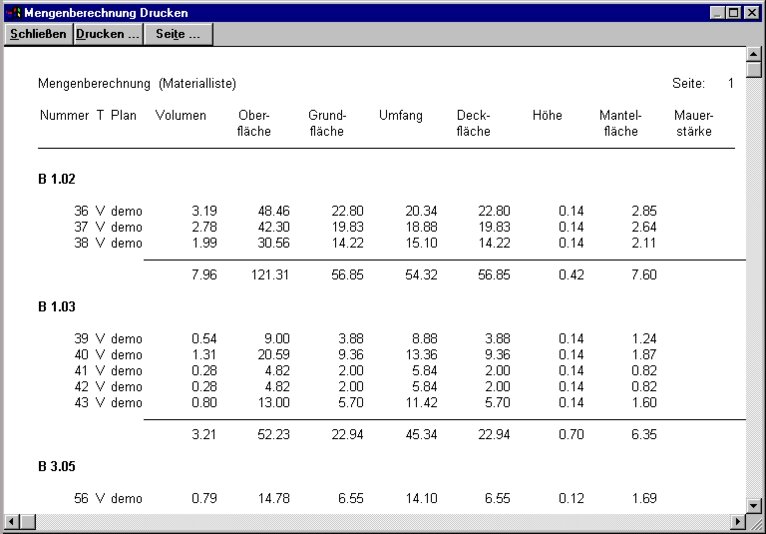This screenshot has width=766, height=534.
Task: Click the Umfang total 45.34
Action: point(421,435)
